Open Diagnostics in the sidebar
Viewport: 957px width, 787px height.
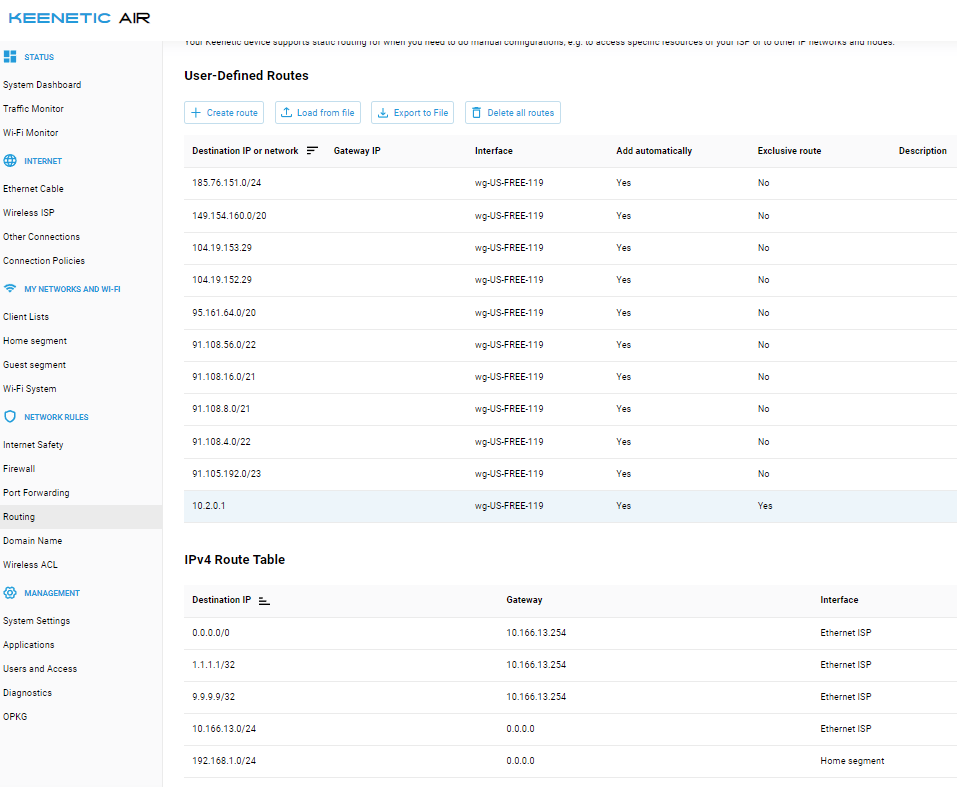(28, 693)
